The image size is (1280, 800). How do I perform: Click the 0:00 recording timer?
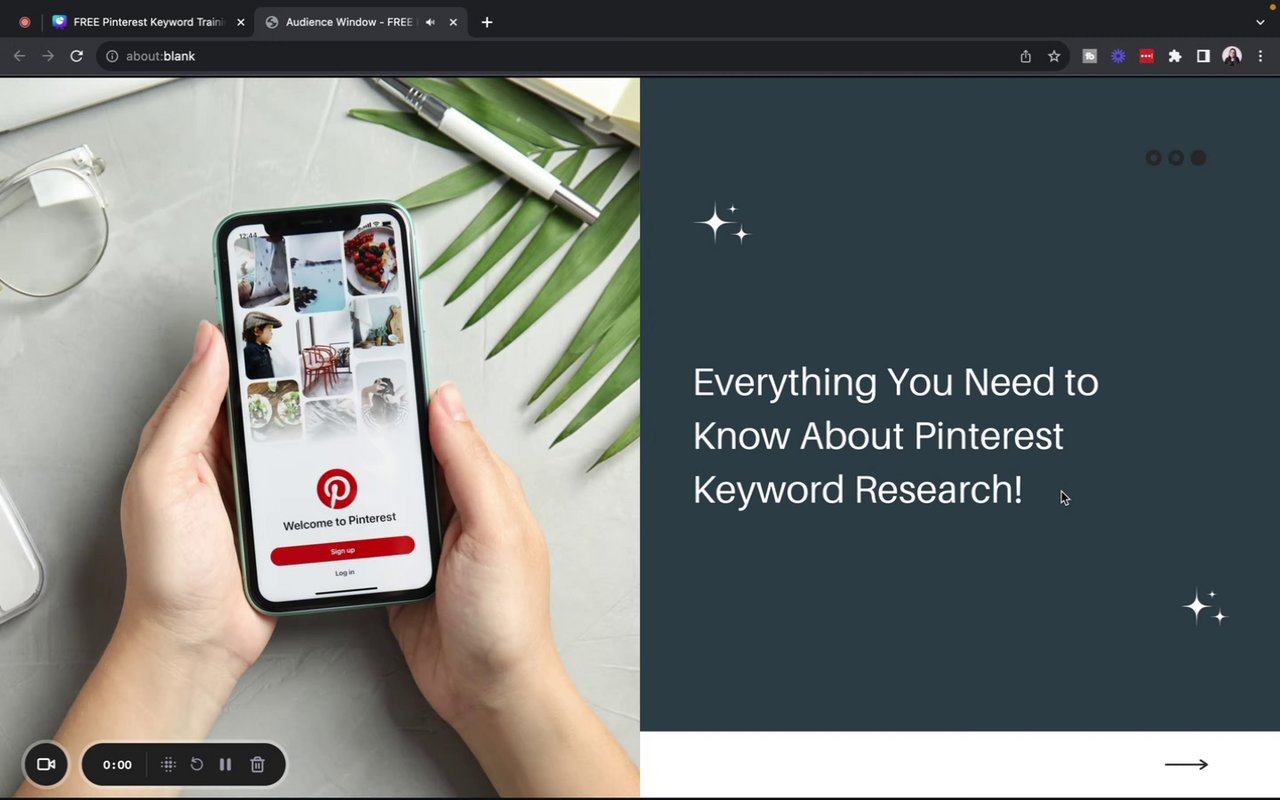(117, 765)
